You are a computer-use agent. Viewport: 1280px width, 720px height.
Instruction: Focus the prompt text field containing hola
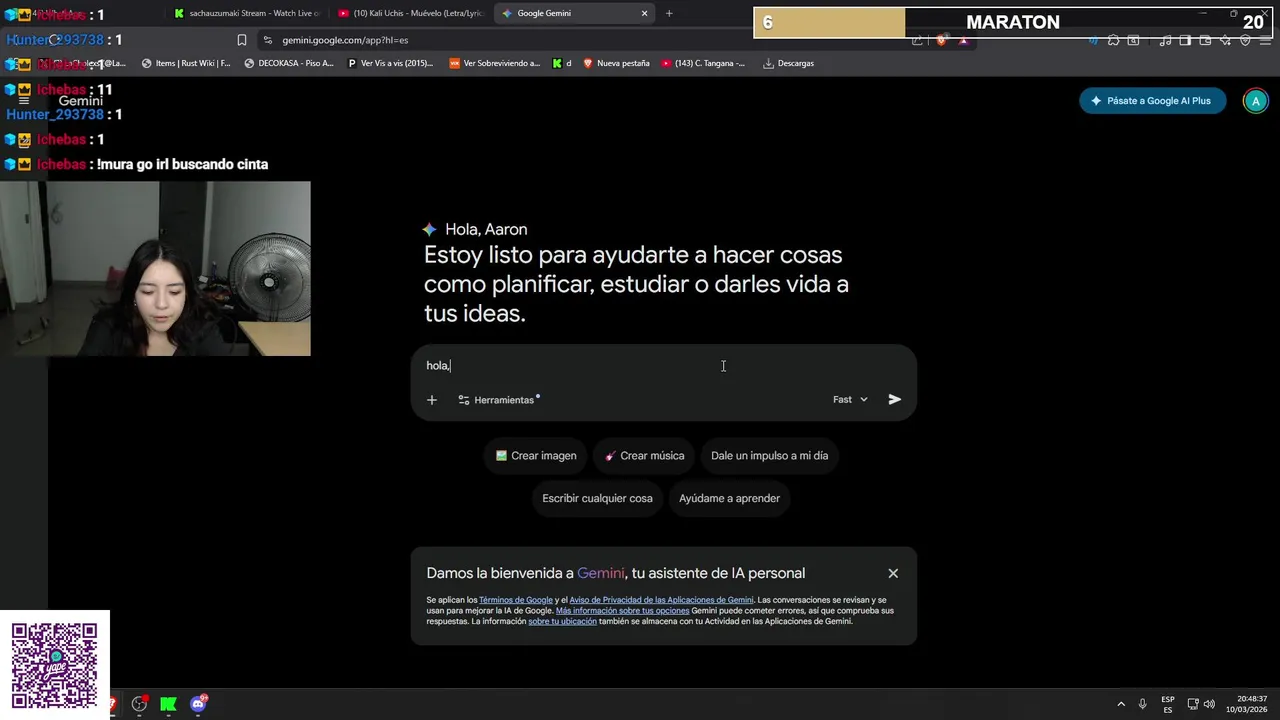663,366
